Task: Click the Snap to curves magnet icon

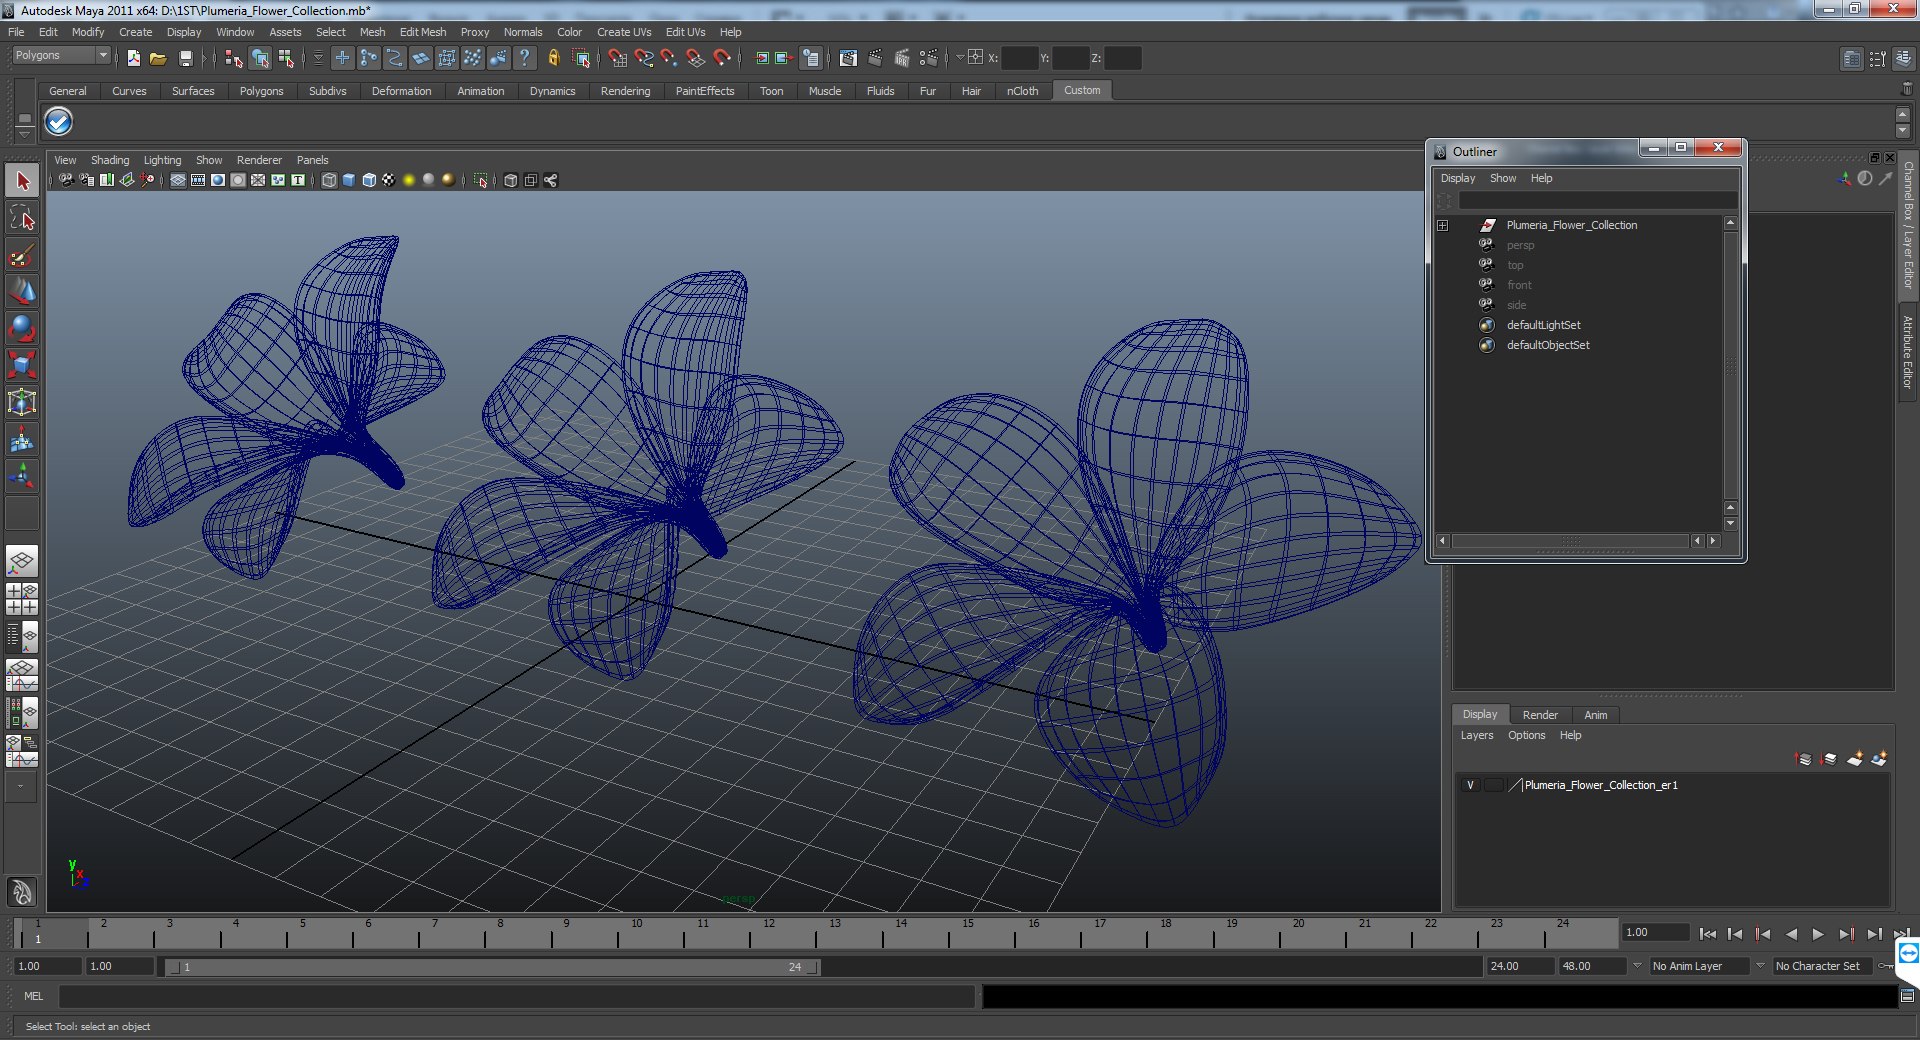Action: point(643,58)
